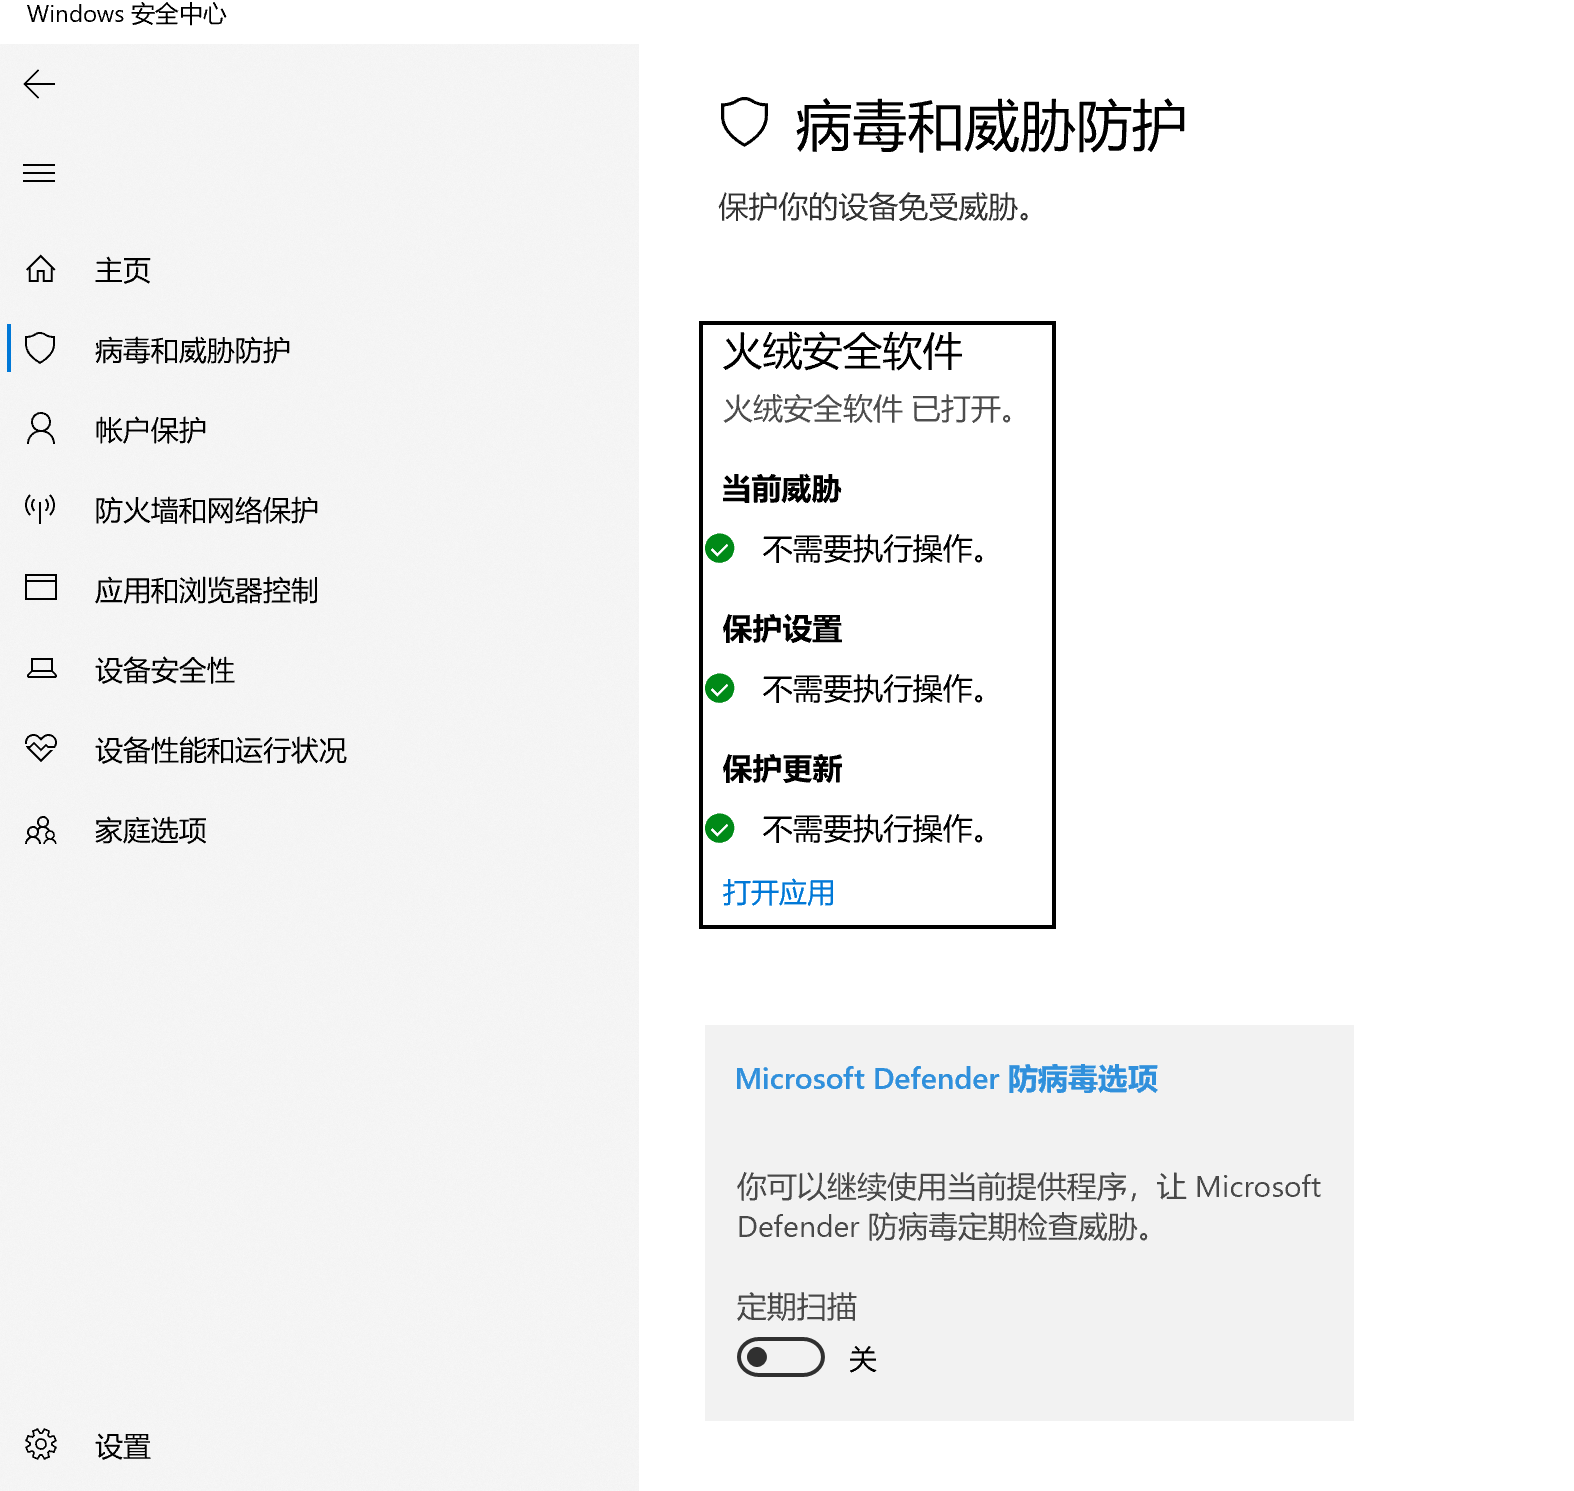Click the 定期扫描 label
The width and height of the screenshot is (1574, 1491).
pyautogui.click(x=796, y=1306)
